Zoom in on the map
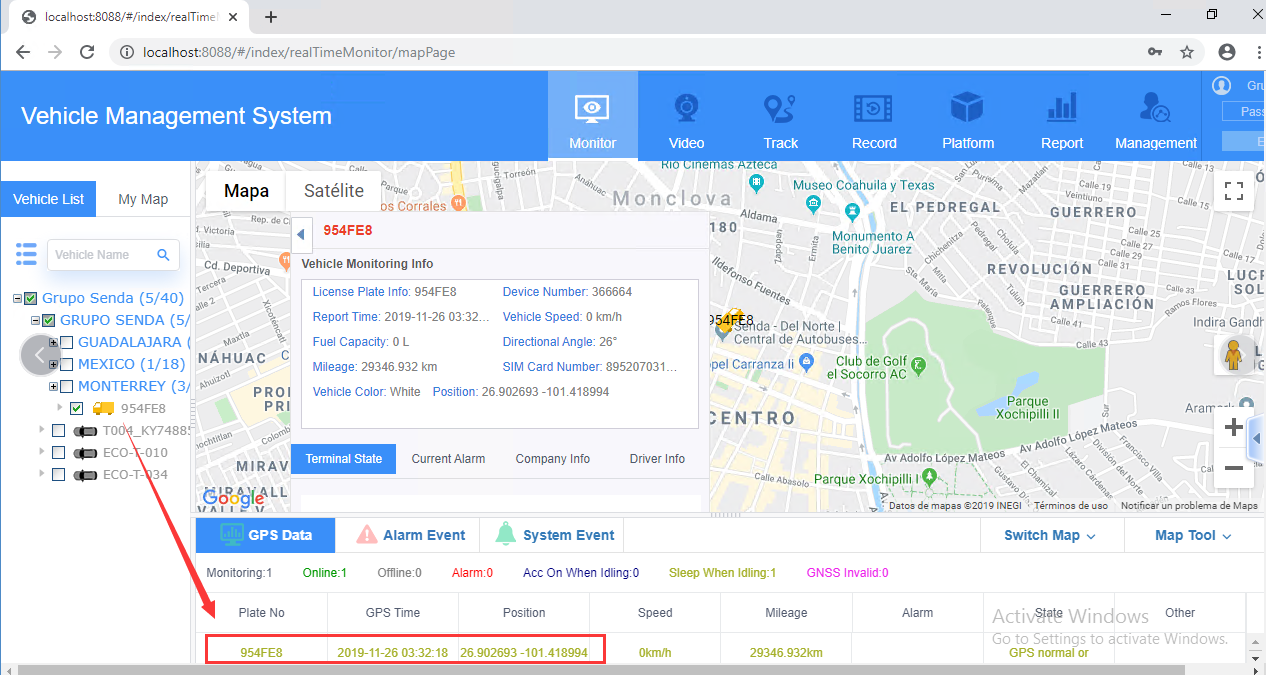The width and height of the screenshot is (1266, 675). tap(1234, 428)
